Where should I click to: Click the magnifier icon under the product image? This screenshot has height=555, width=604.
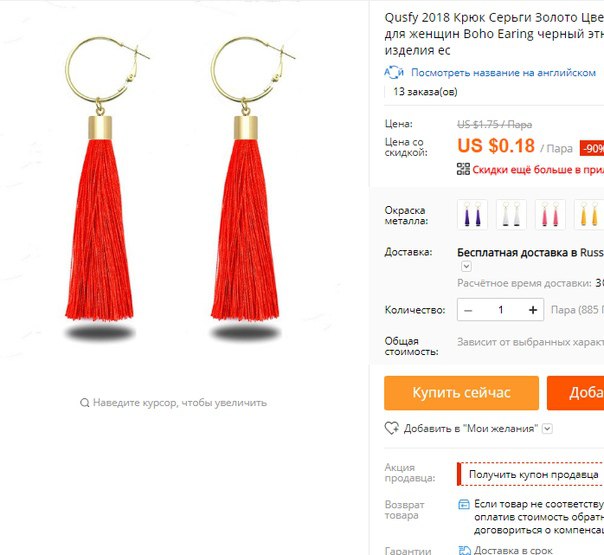[84, 403]
